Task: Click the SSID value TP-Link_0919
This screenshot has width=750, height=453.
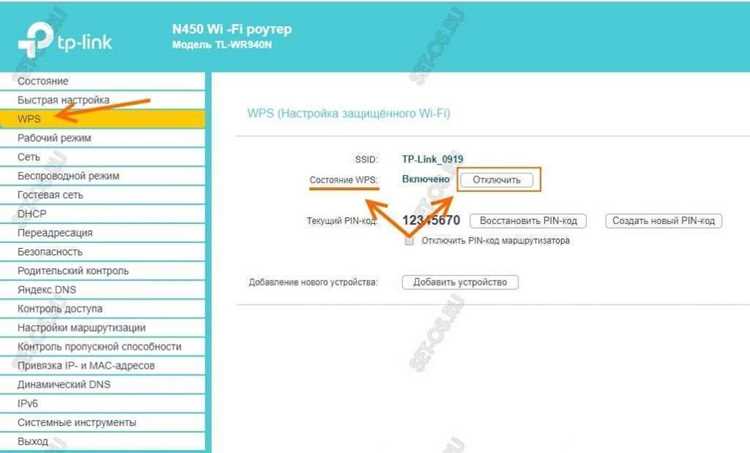Action: pyautogui.click(x=432, y=159)
